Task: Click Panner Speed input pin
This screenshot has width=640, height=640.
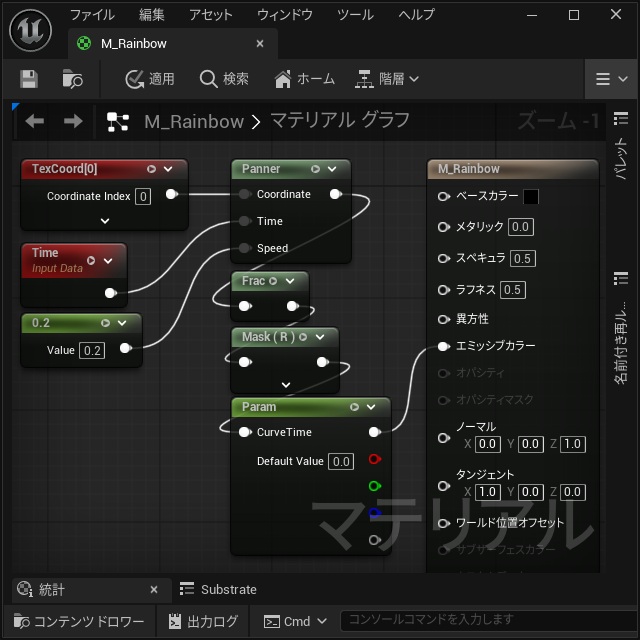Action: [244, 248]
